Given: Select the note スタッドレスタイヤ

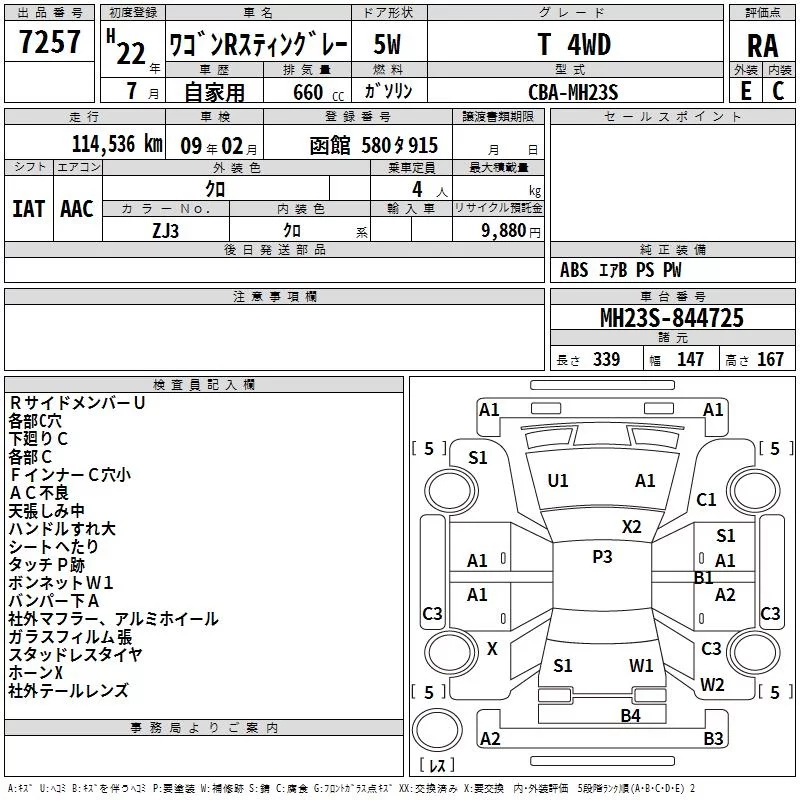Looking at the screenshot, I should coord(76,655).
